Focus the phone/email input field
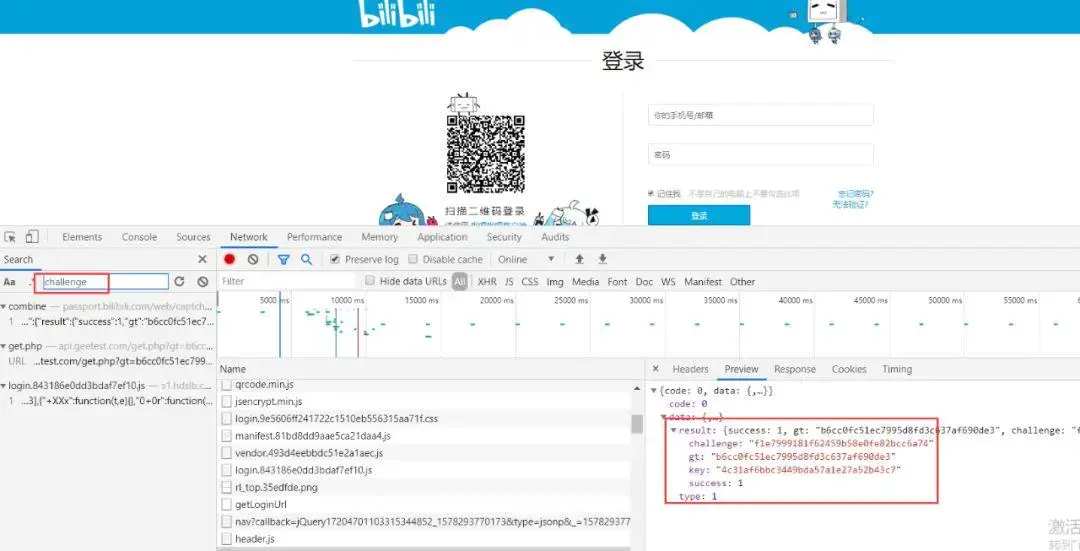 point(760,115)
